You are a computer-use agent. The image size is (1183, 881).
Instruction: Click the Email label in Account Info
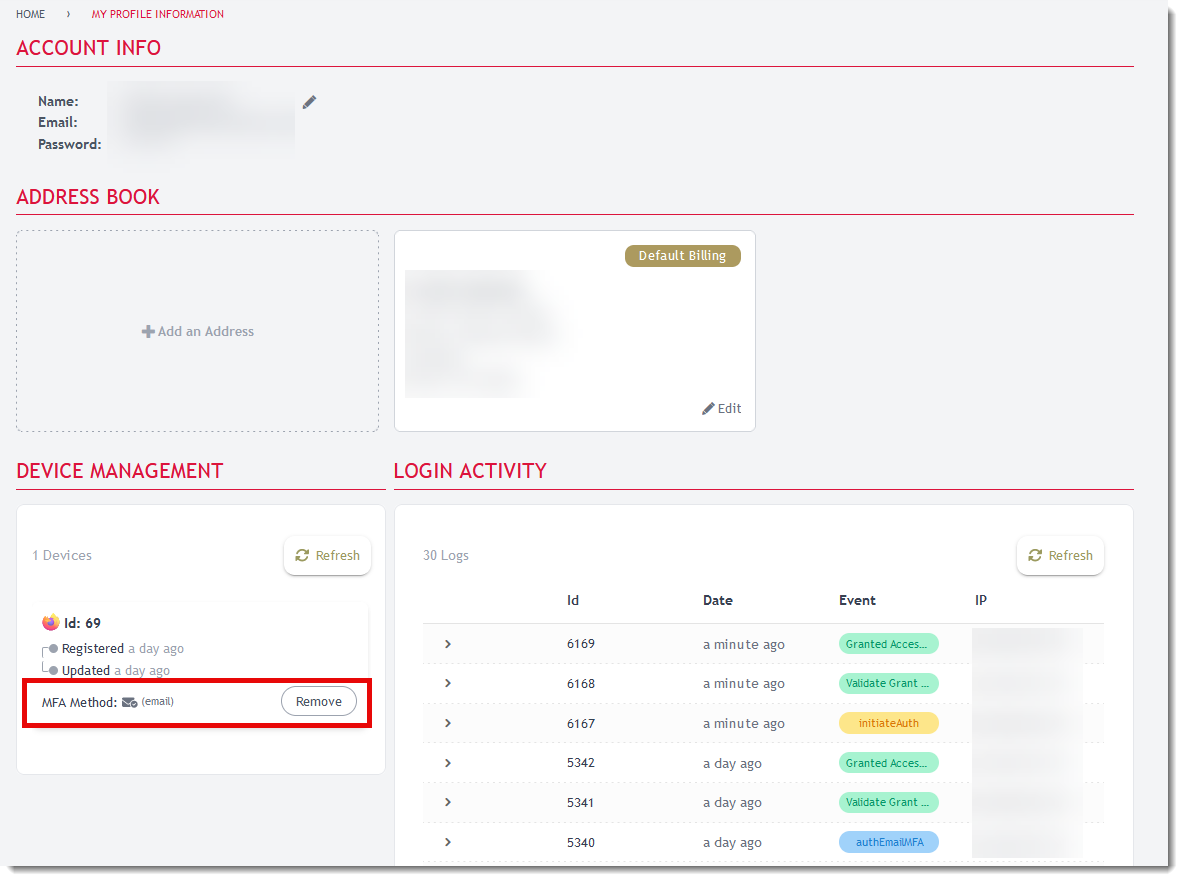(x=57, y=122)
